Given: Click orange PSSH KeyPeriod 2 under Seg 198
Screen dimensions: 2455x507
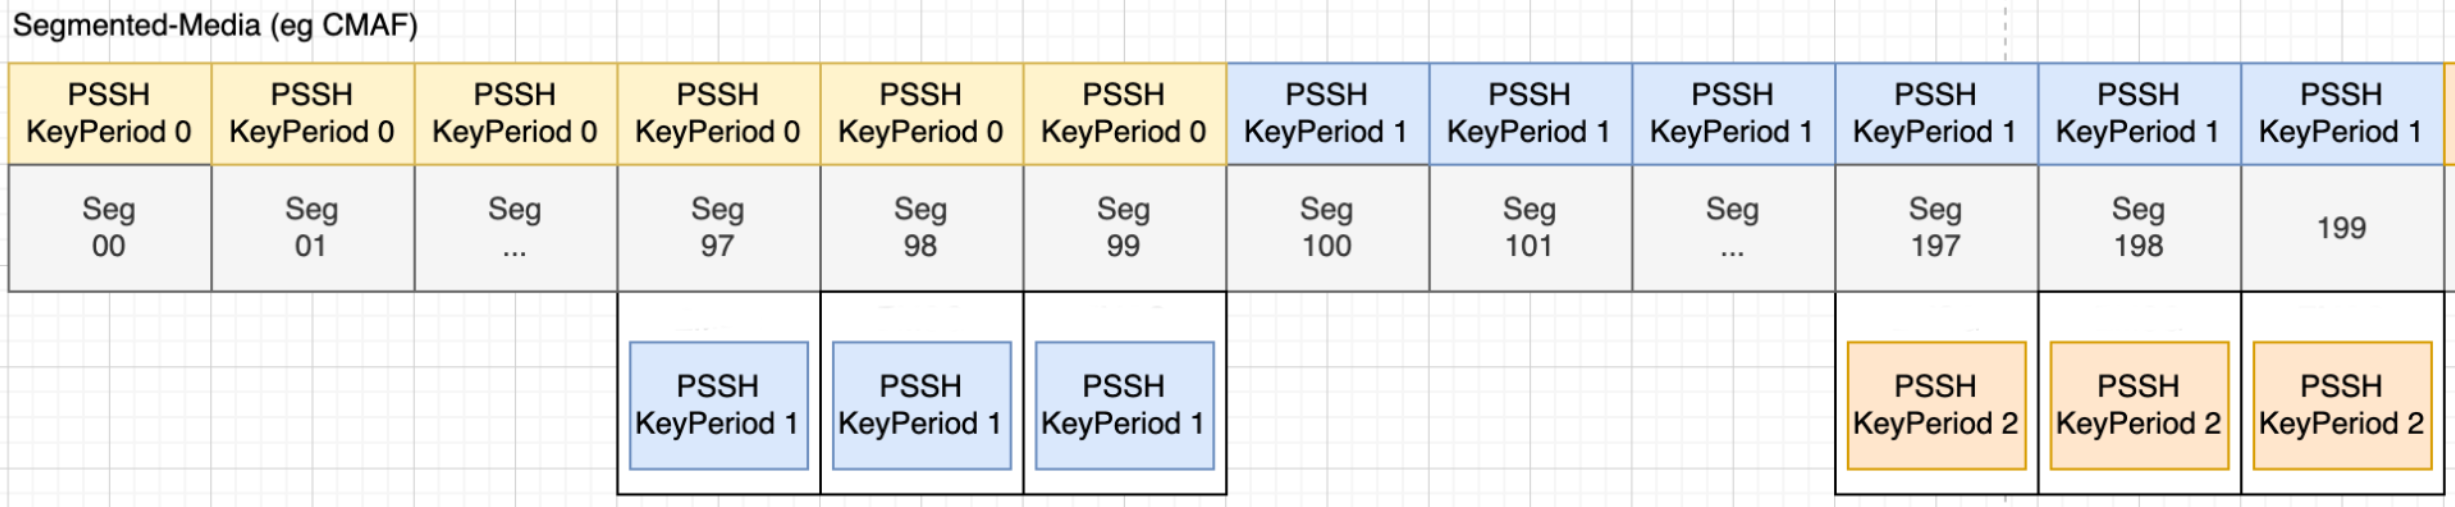Looking at the screenshot, I should pos(2139,405).
